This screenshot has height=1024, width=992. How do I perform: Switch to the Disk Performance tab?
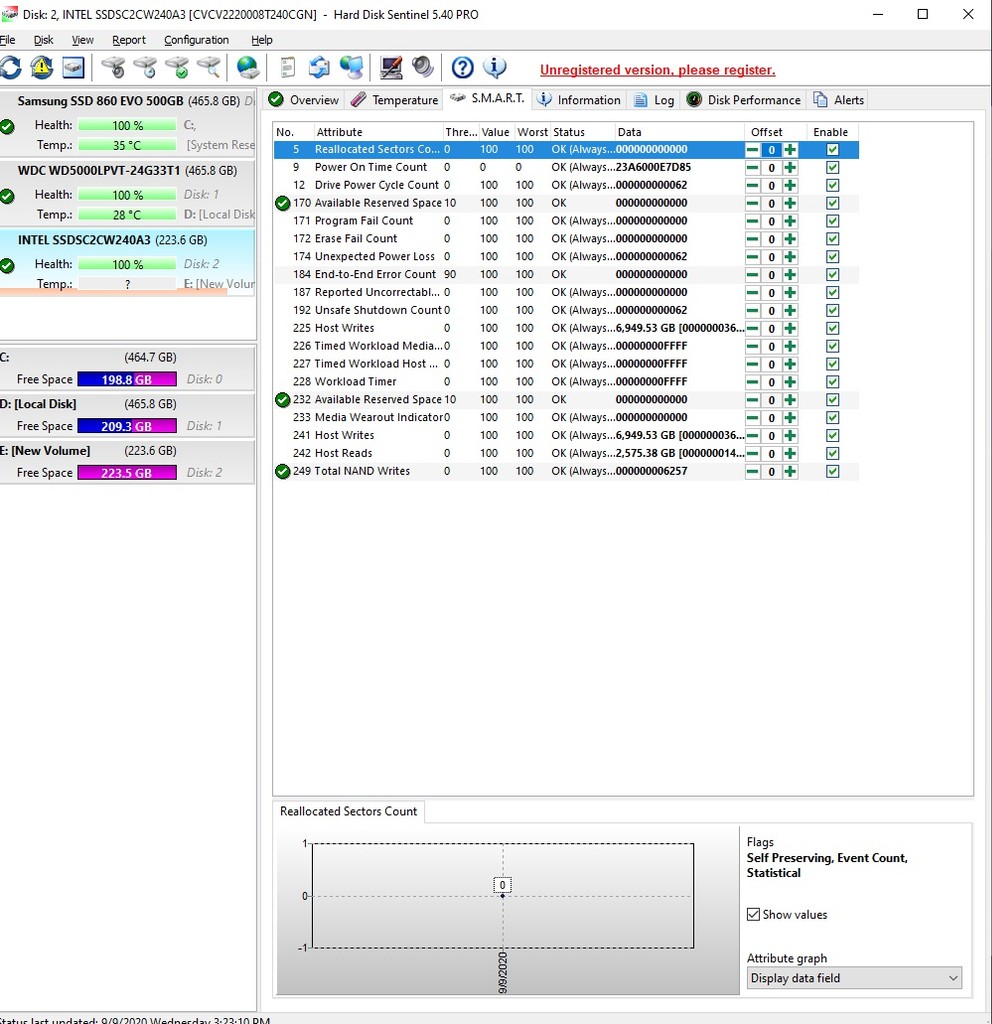click(x=743, y=100)
